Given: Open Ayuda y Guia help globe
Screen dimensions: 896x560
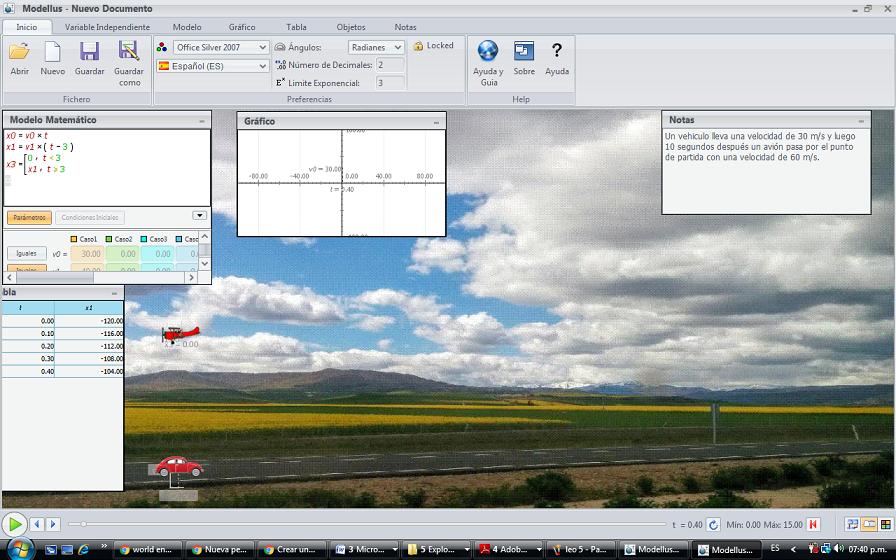Looking at the screenshot, I should [x=488, y=63].
